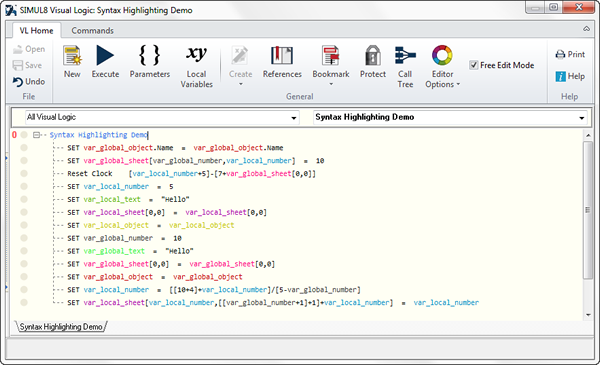Screen dimensions: 600x365
Task: Toggle breakpoint on SET var_global_number = 10
Action: 24,238
